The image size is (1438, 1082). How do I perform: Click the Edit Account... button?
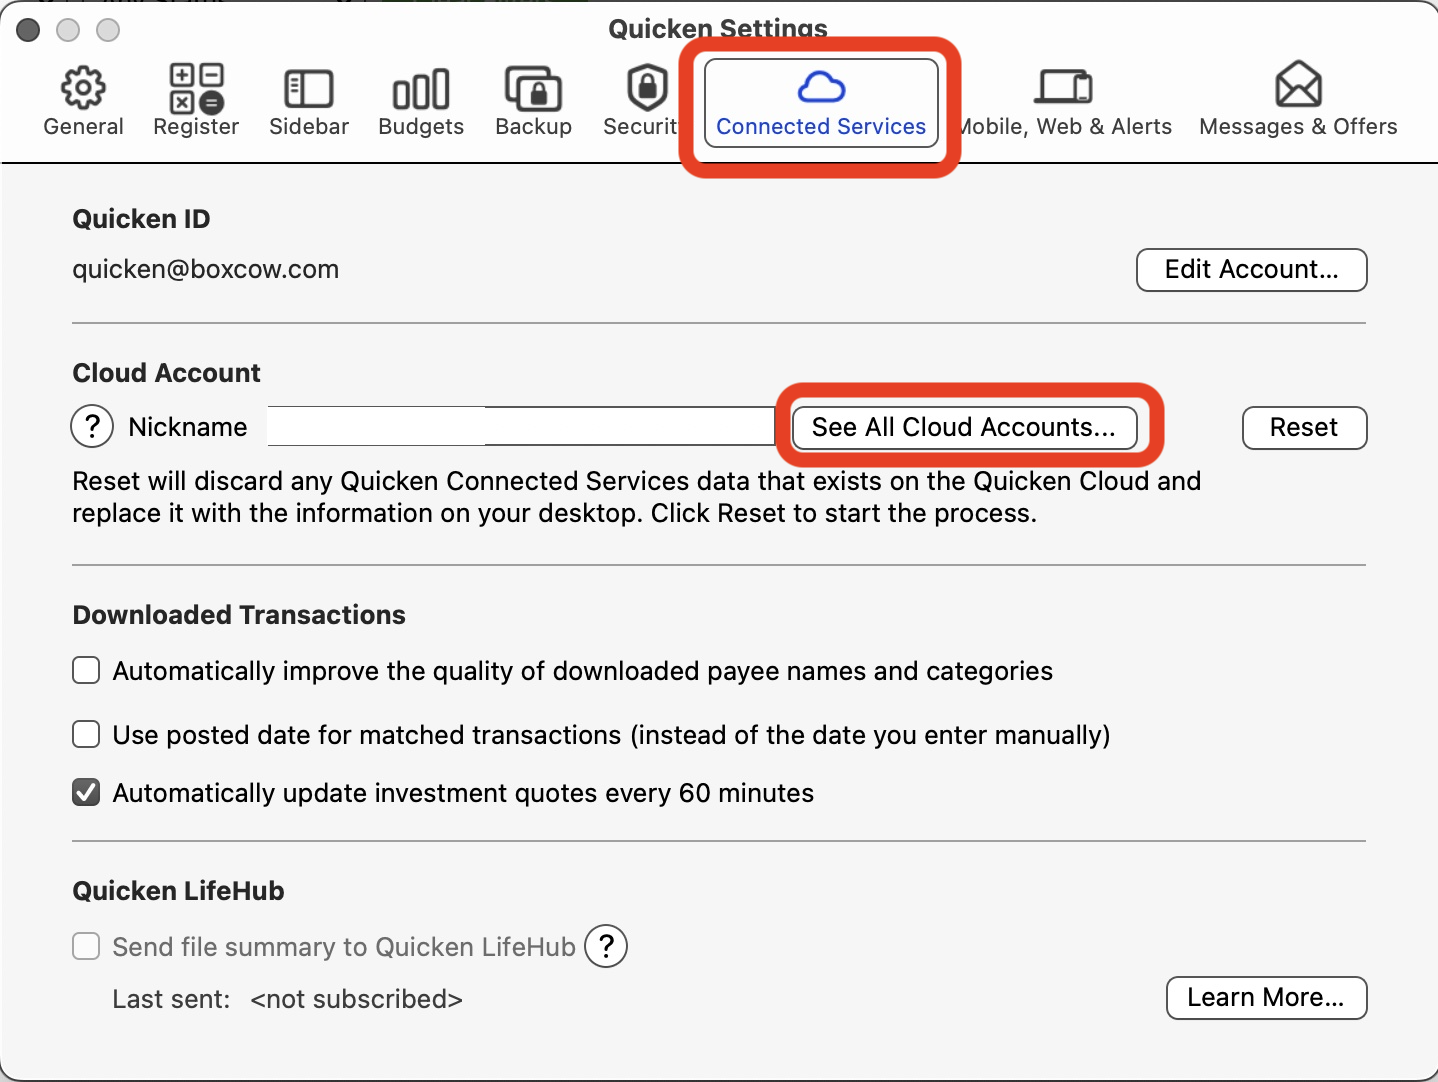click(x=1251, y=270)
